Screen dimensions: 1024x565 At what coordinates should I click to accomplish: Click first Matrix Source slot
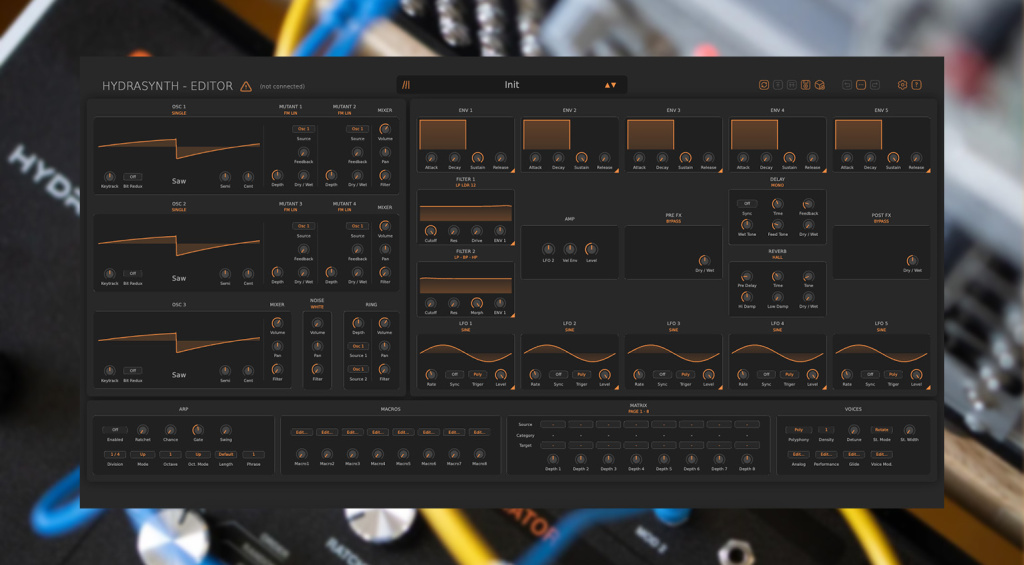pos(553,425)
